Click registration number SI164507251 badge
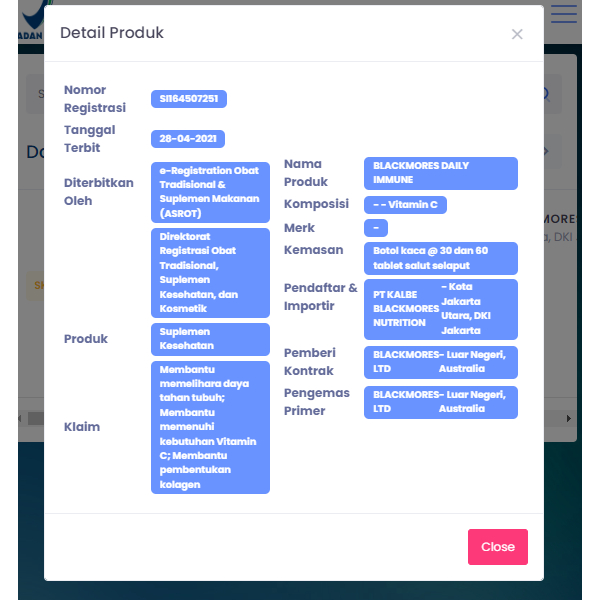Screen dimensions: 600x600 189,99
